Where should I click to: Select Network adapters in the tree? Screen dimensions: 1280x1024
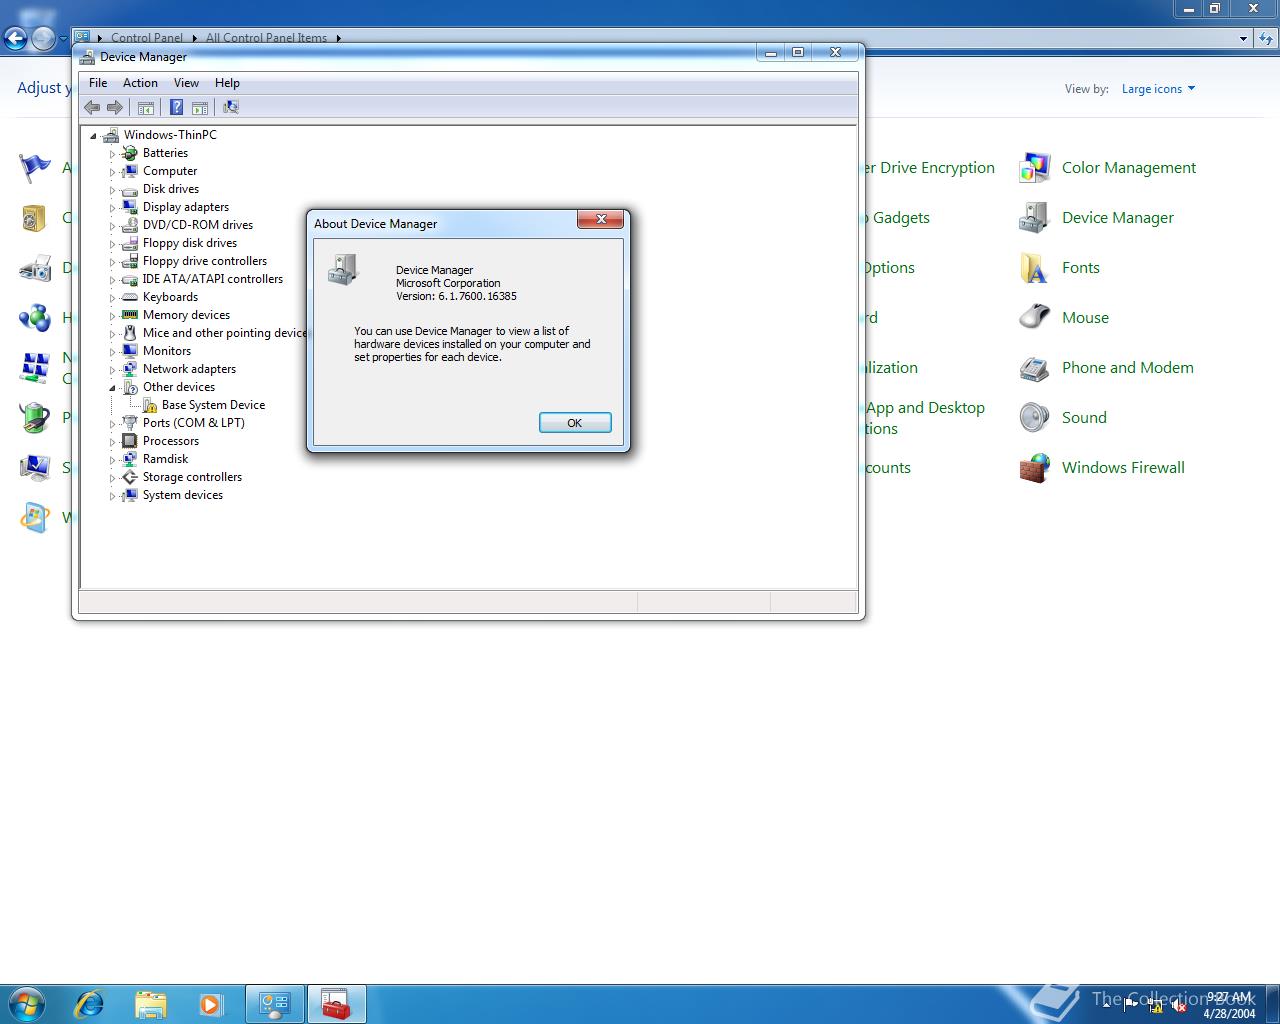point(189,369)
